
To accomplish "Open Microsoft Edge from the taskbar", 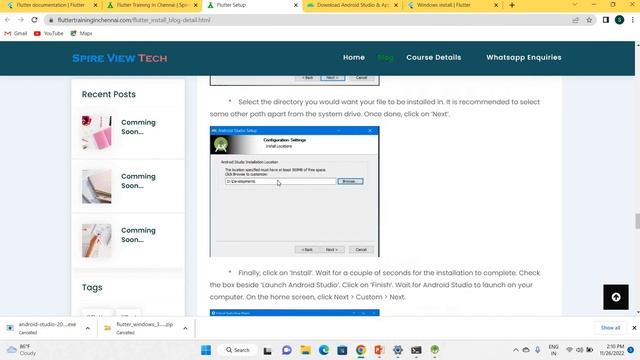I will click(x=324, y=350).
